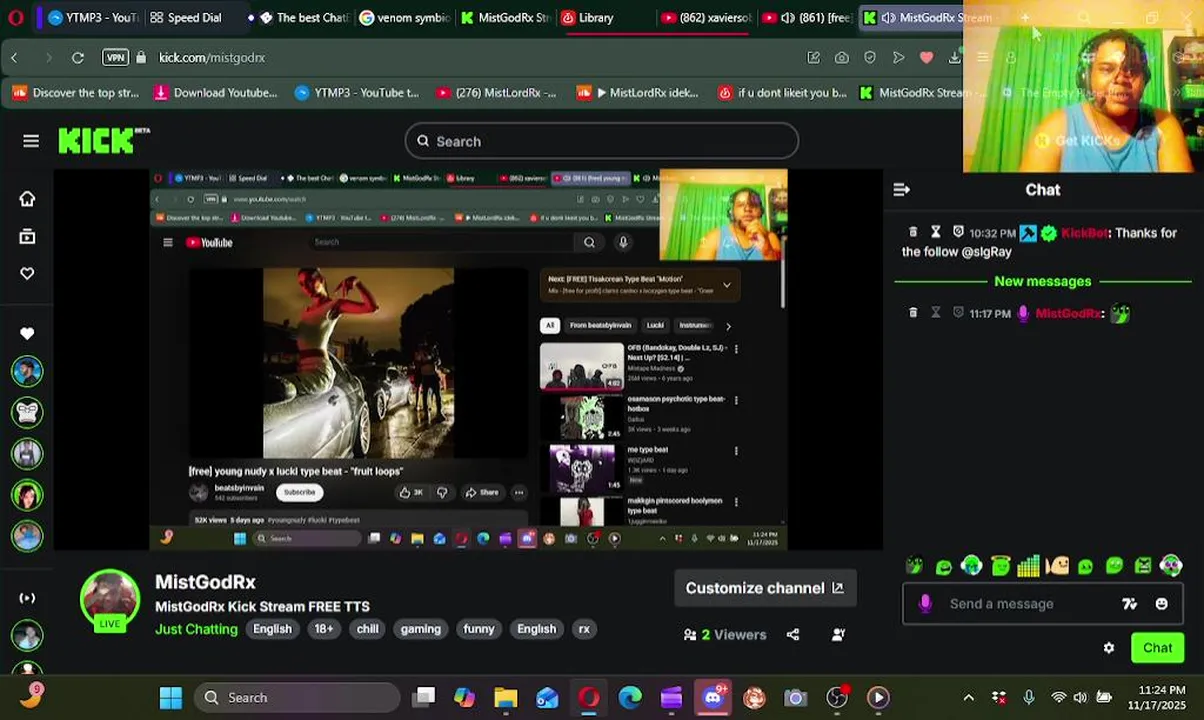Viewport: 1204px width, 720px height.
Task: Send message with Chat button
Action: coord(1157,648)
